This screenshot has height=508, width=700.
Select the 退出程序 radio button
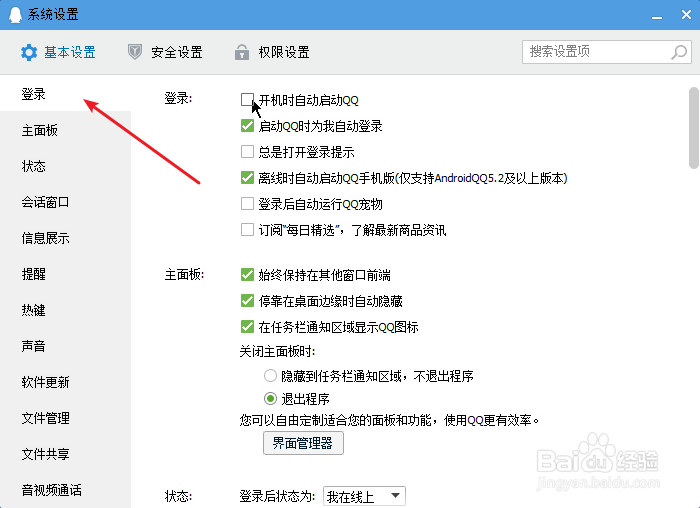coord(270,398)
